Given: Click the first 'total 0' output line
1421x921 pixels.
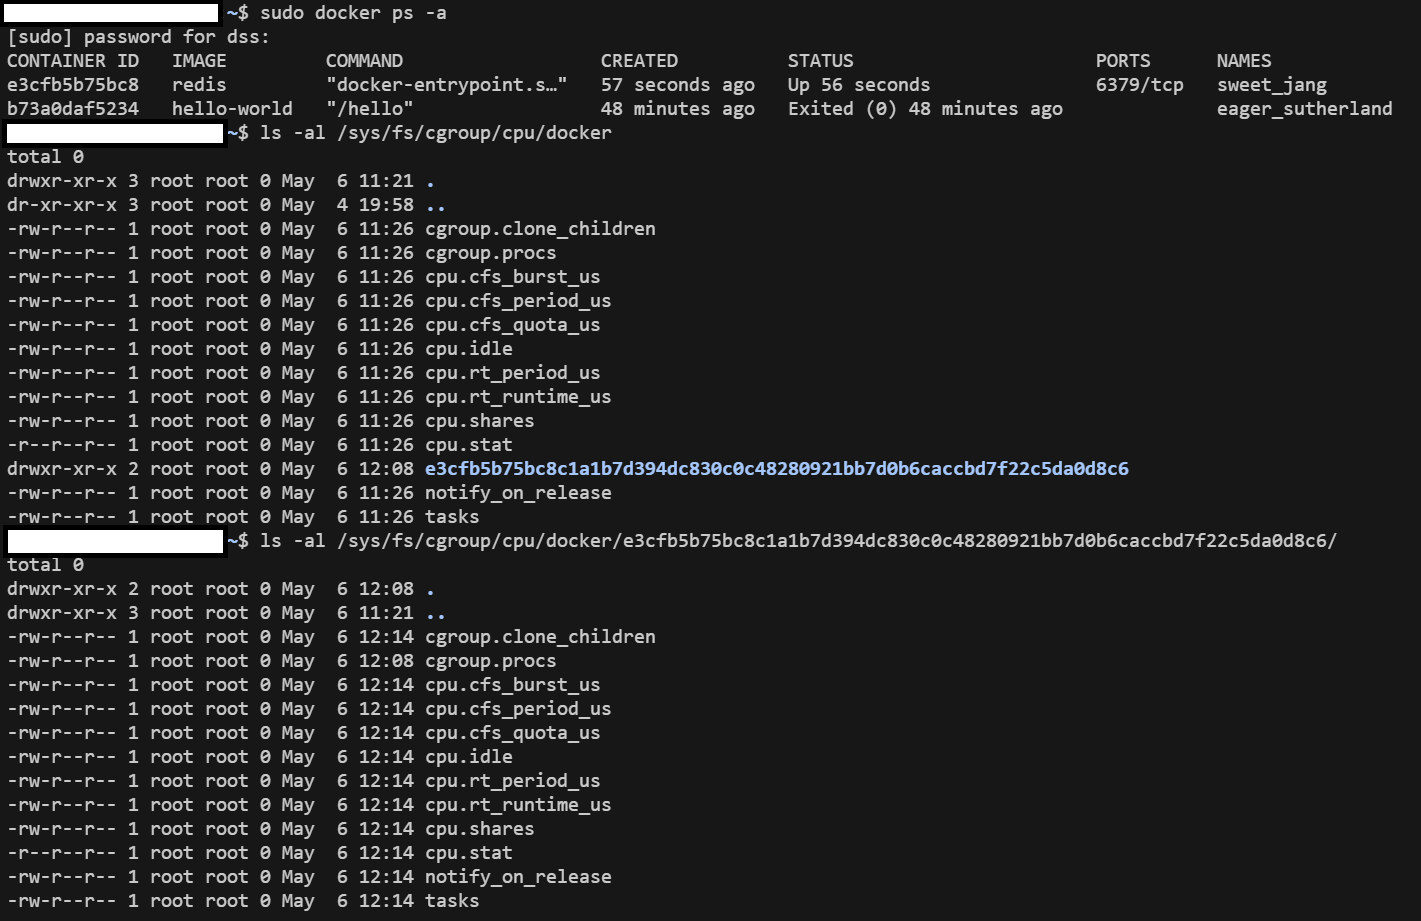Looking at the screenshot, I should (x=45, y=157).
